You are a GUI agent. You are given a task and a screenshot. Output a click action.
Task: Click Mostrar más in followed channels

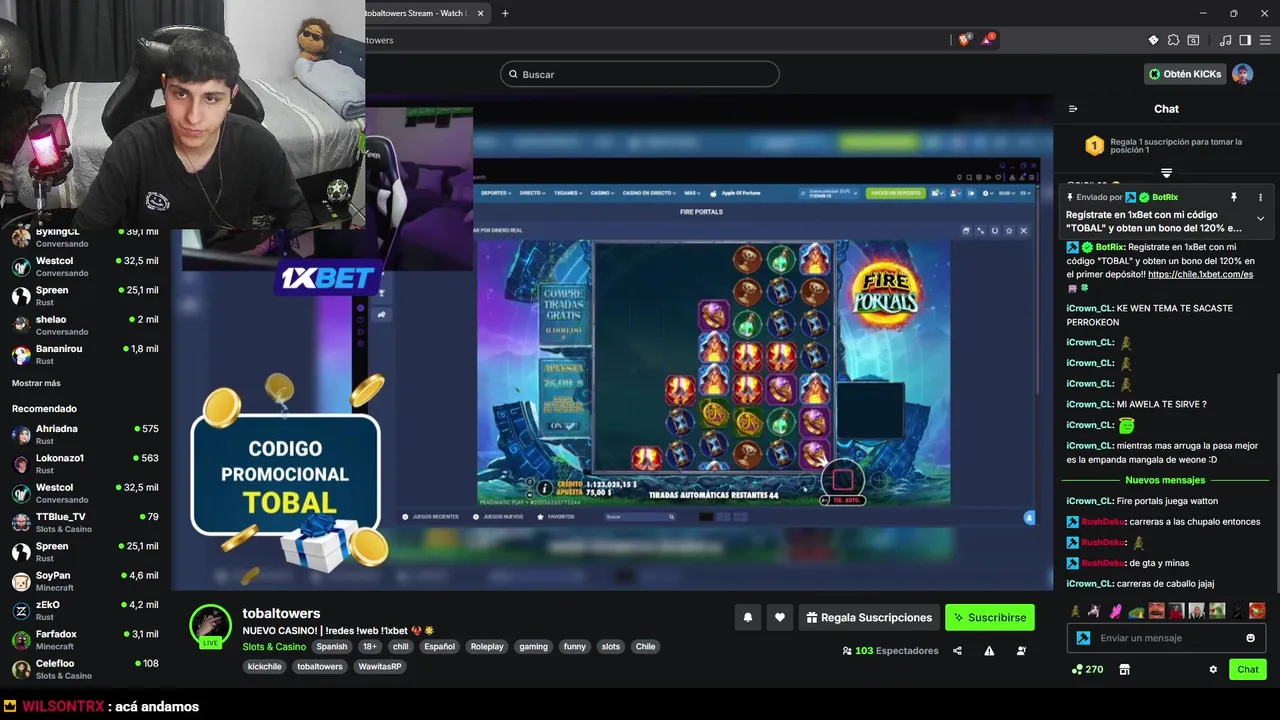coord(36,383)
